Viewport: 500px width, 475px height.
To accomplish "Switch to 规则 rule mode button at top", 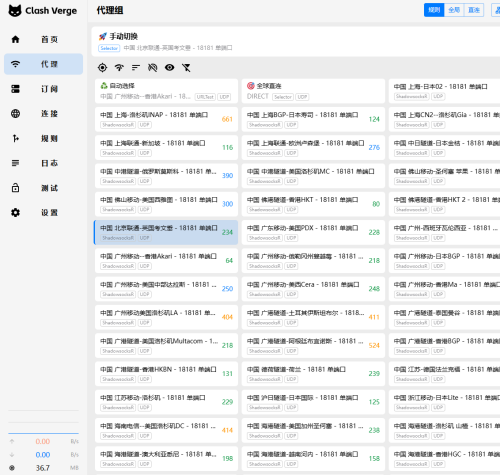I will (434, 10).
